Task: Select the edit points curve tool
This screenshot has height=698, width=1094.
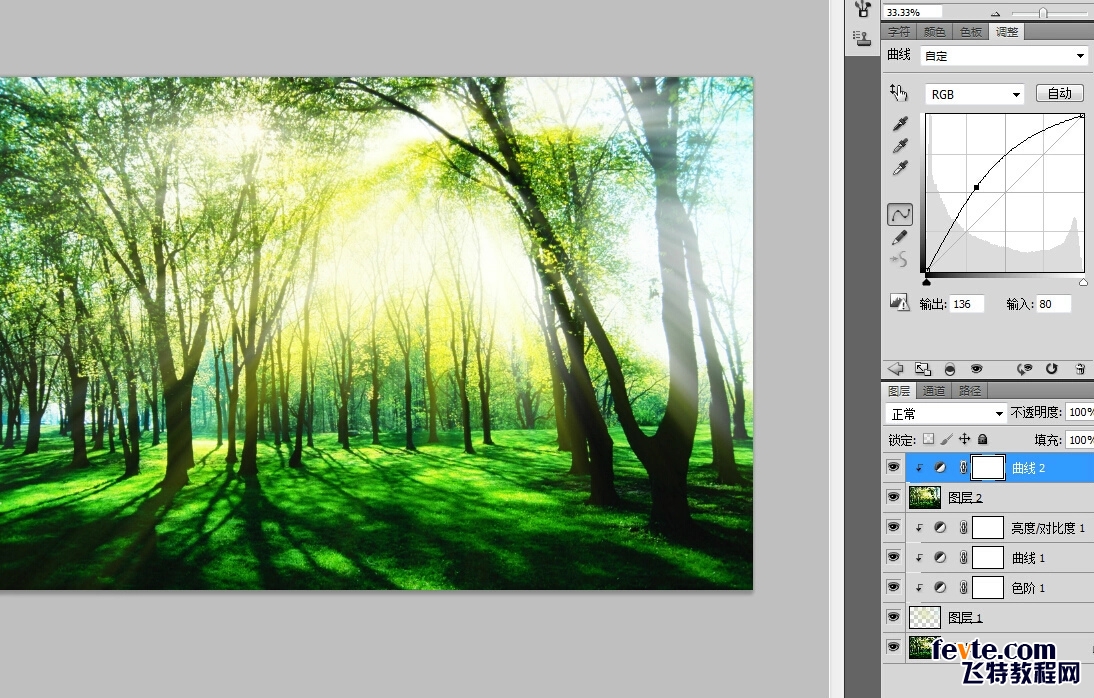Action: [x=900, y=215]
